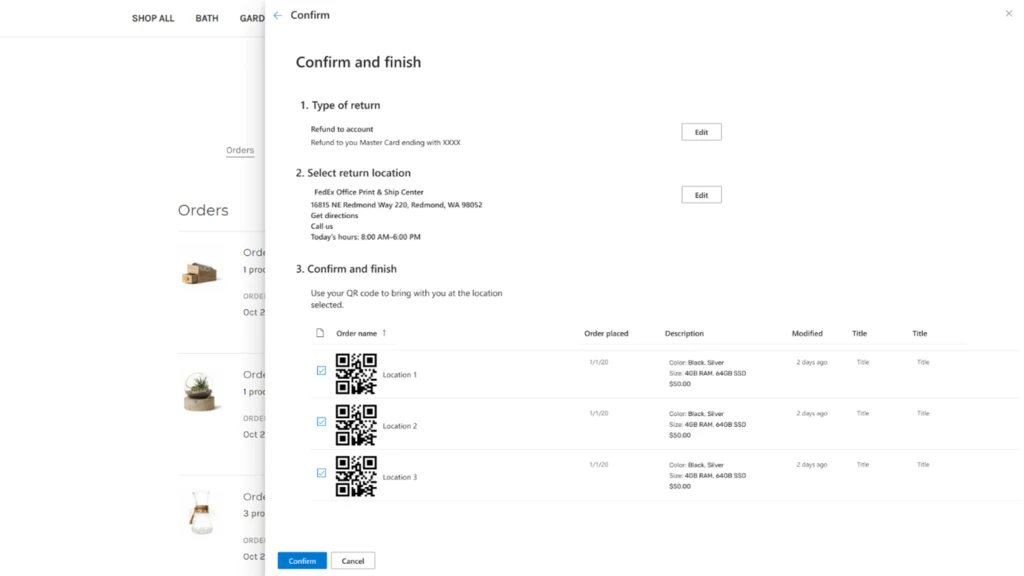Image resolution: width=1024 pixels, height=576 pixels.
Task: Open the BATH menu
Action: click(206, 18)
